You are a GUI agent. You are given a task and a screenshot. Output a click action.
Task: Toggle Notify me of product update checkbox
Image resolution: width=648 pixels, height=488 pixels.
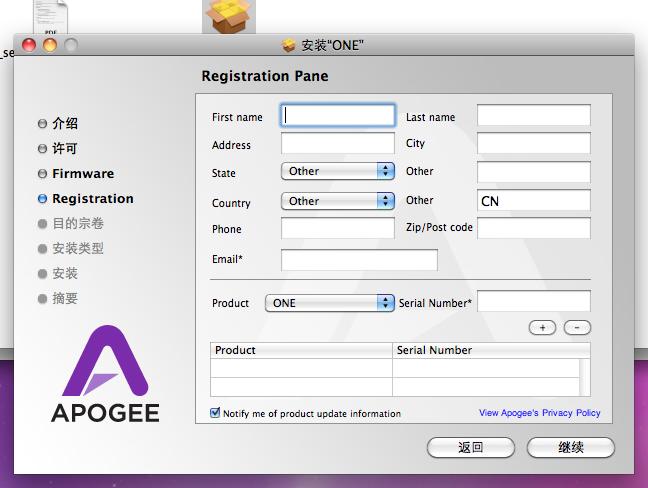[215, 412]
